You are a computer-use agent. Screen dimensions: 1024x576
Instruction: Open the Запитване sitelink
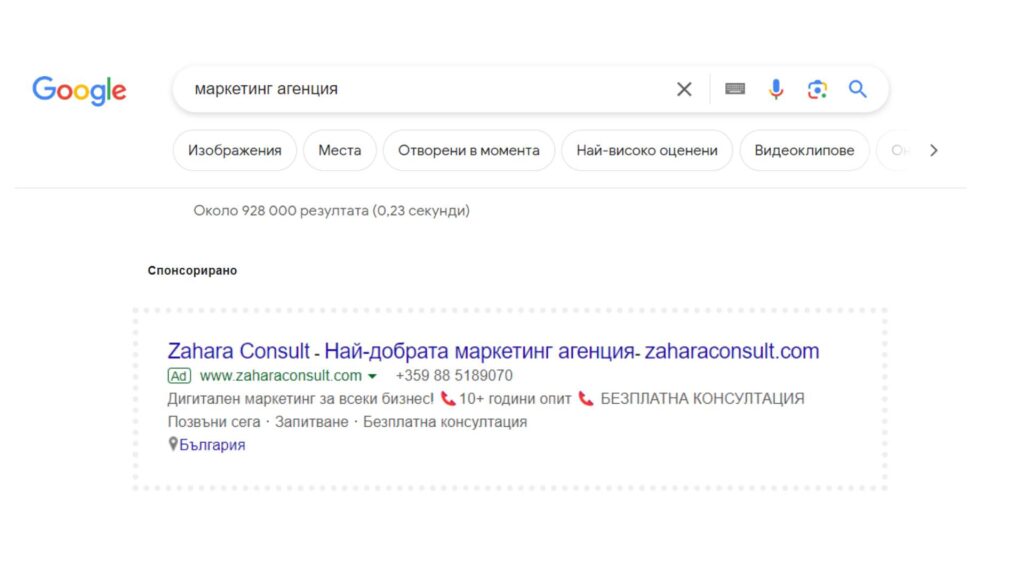click(x=312, y=422)
